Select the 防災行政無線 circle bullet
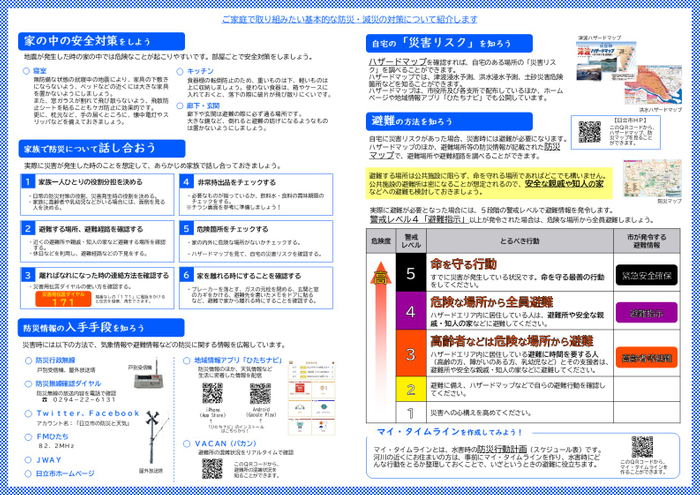The image size is (700, 495). tap(29, 360)
